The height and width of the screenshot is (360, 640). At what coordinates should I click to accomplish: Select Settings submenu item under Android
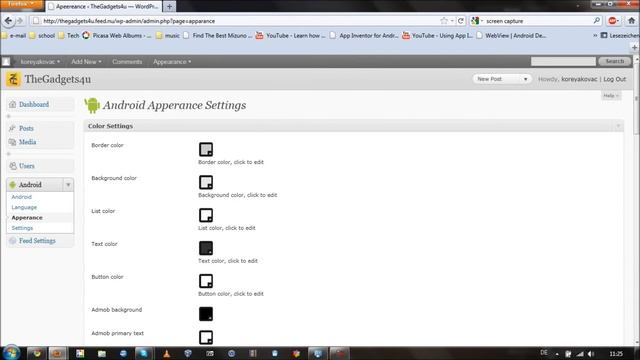tap(22, 228)
